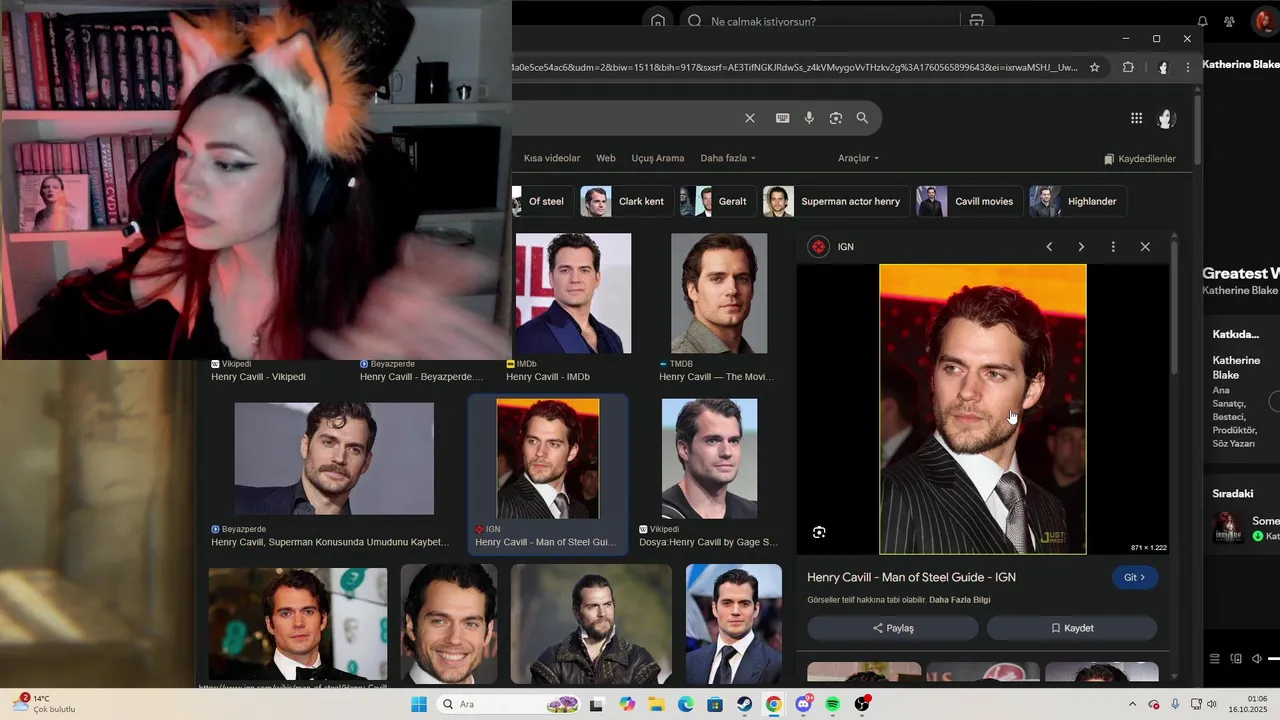
Task: Open Spotify notifications bell
Action: (x=1202, y=21)
